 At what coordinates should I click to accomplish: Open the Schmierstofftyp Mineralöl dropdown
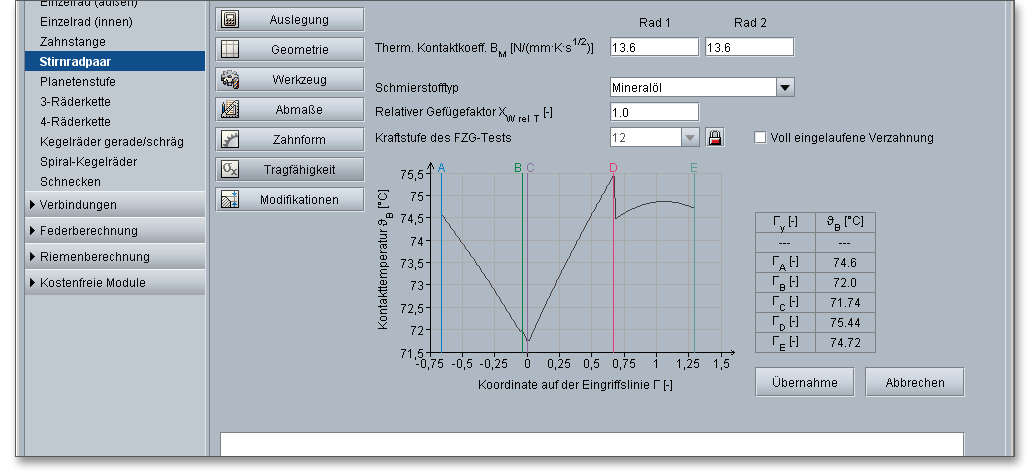tap(785, 88)
